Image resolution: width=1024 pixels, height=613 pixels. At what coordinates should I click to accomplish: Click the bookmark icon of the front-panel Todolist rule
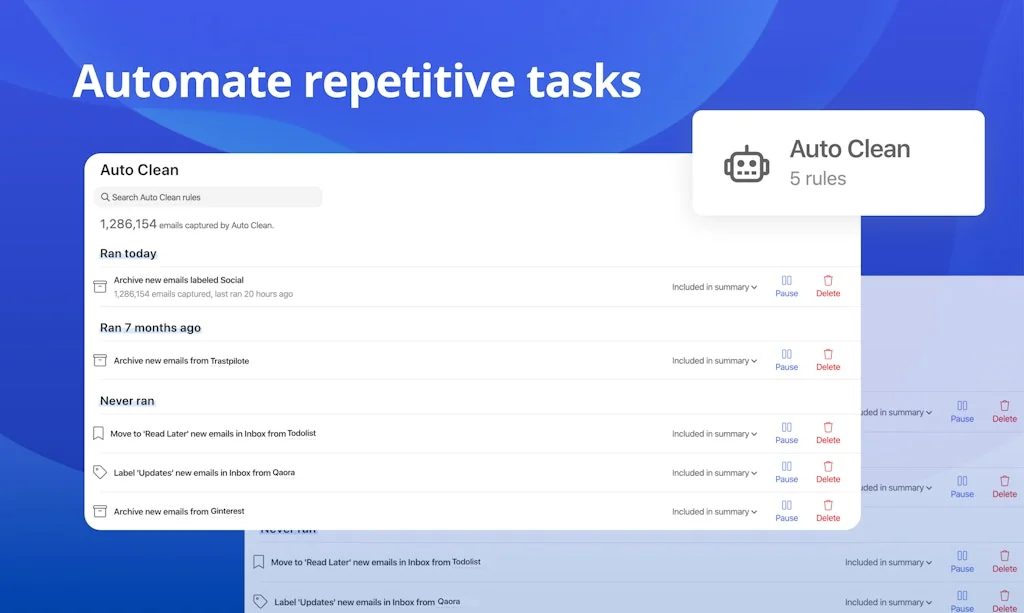pyautogui.click(x=98, y=434)
